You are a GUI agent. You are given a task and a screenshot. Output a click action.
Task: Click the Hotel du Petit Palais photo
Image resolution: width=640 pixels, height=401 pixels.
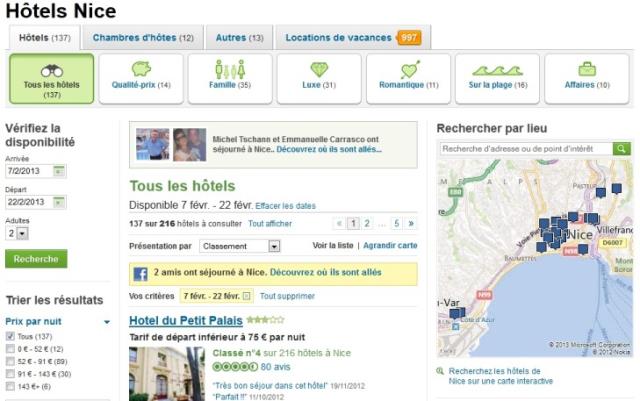(x=167, y=374)
